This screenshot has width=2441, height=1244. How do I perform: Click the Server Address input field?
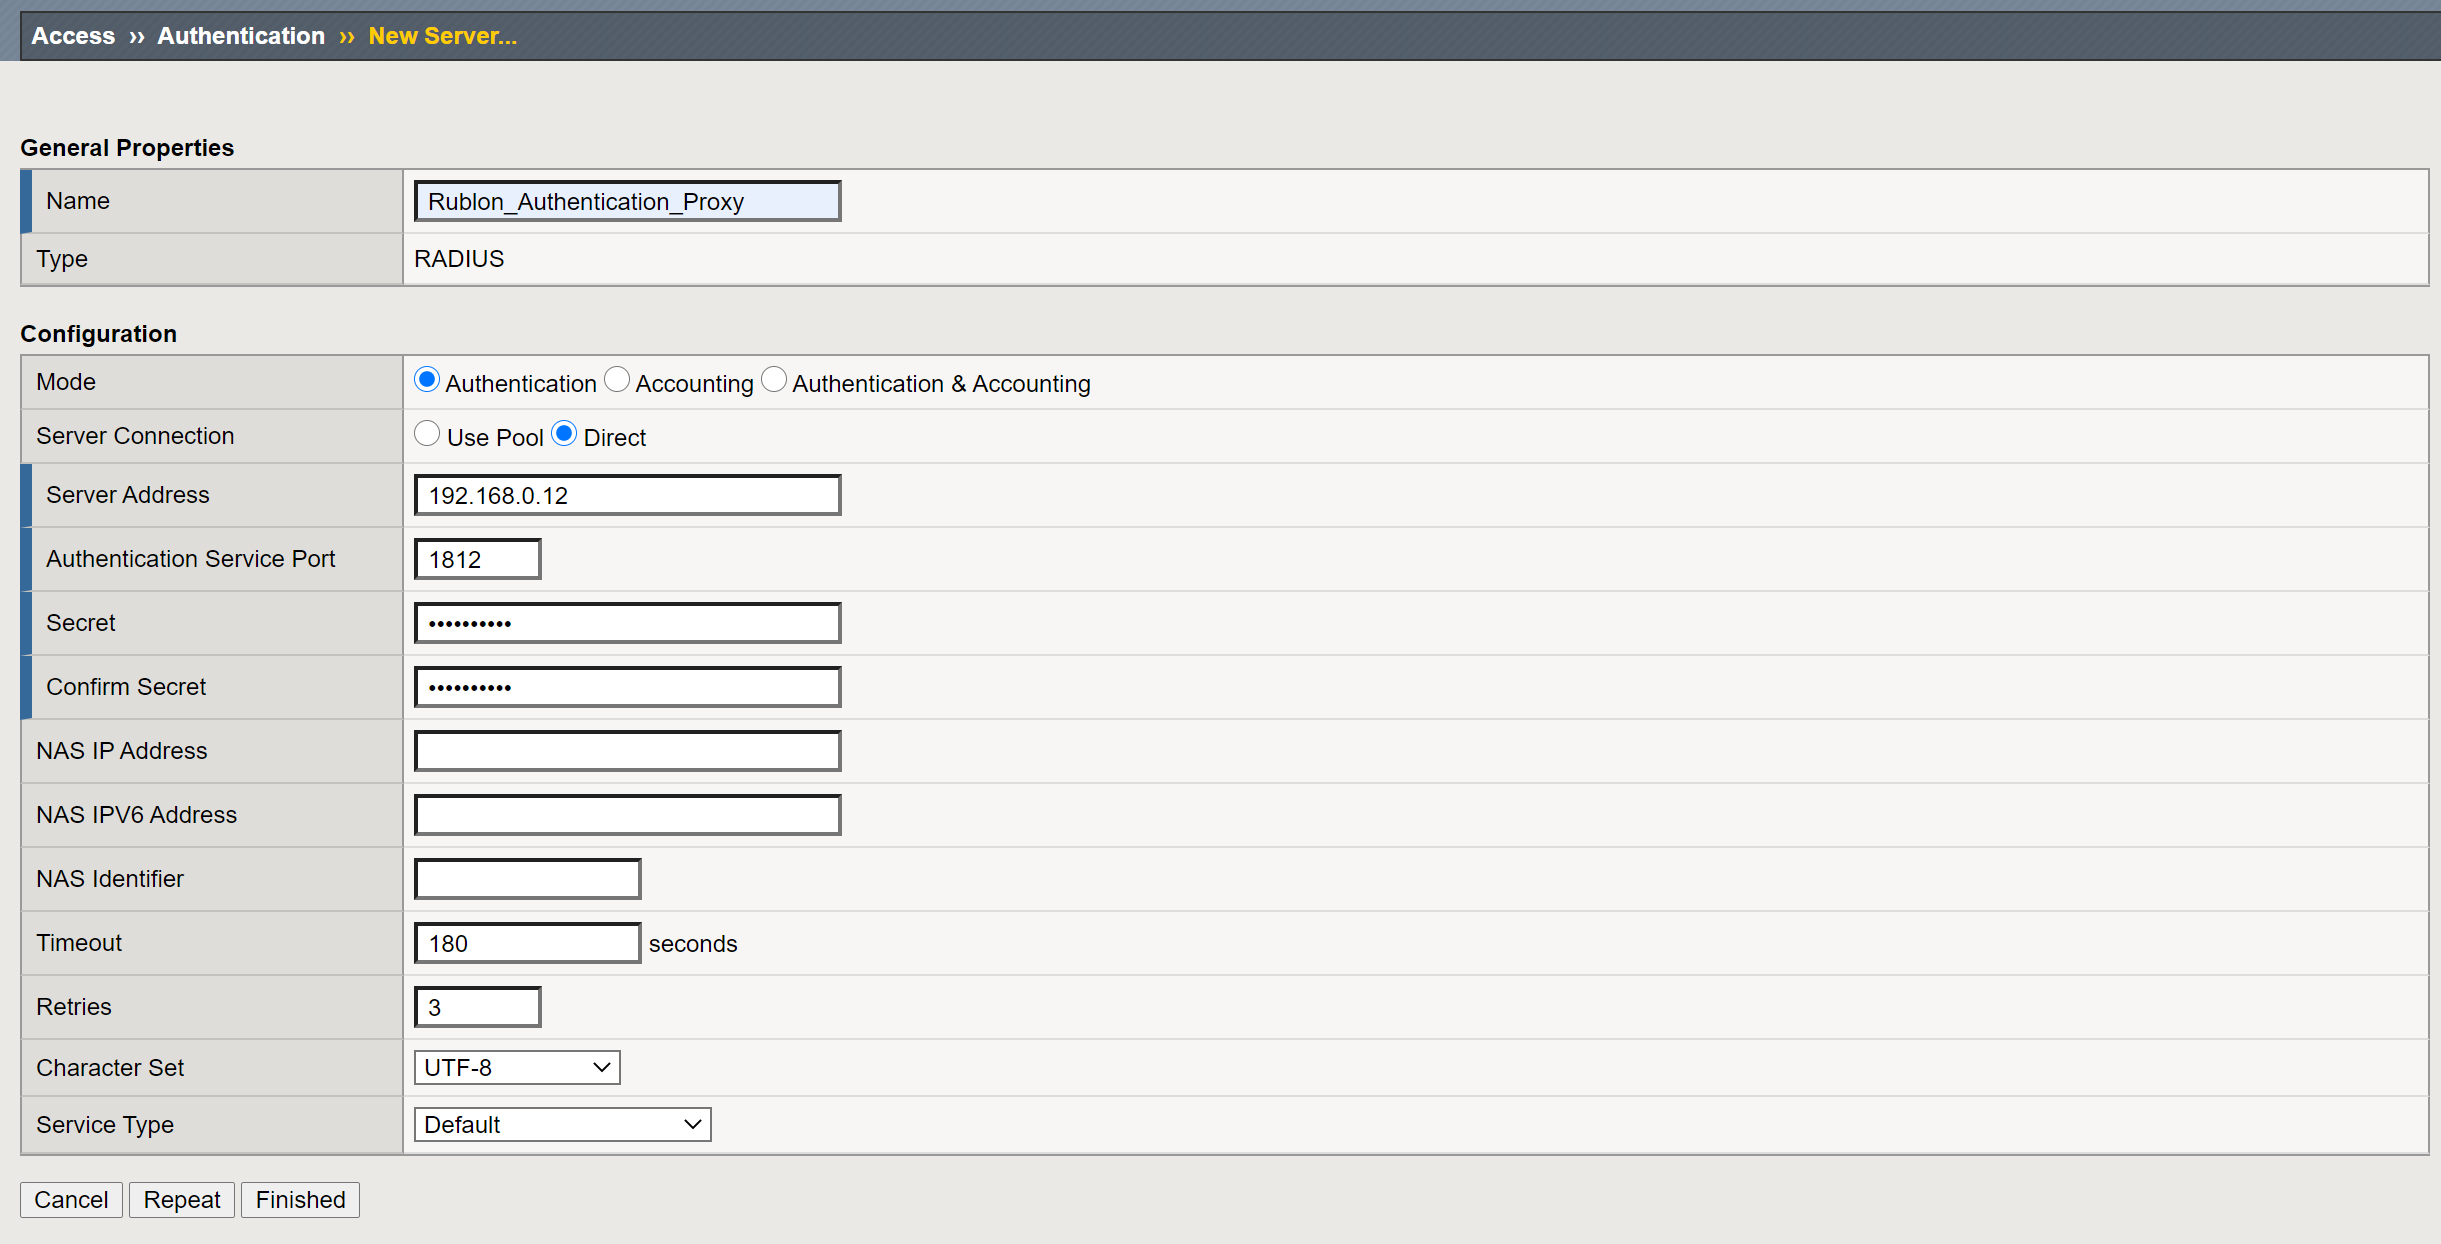pyautogui.click(x=627, y=495)
